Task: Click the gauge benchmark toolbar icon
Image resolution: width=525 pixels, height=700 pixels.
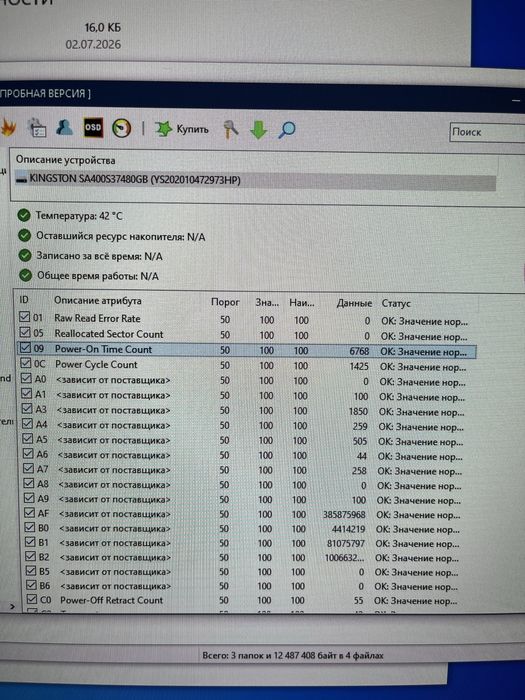Action: tap(121, 129)
